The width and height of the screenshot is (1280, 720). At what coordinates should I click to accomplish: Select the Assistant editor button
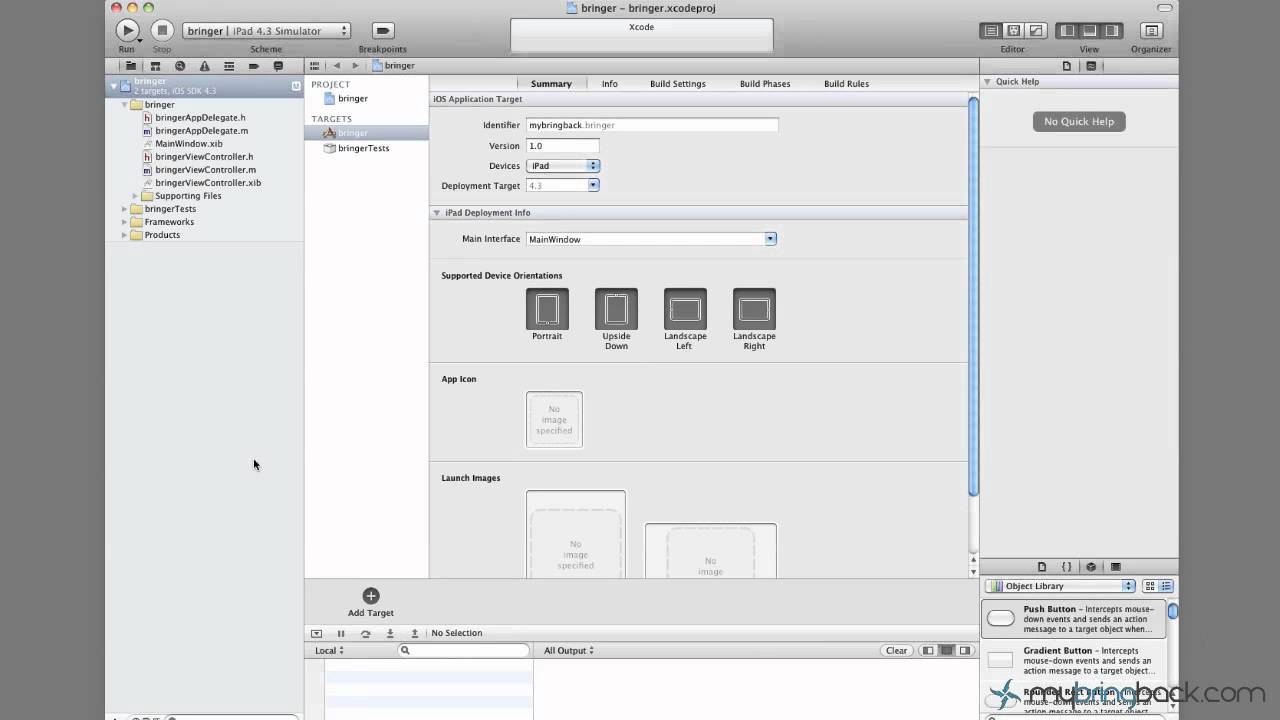(1013, 31)
